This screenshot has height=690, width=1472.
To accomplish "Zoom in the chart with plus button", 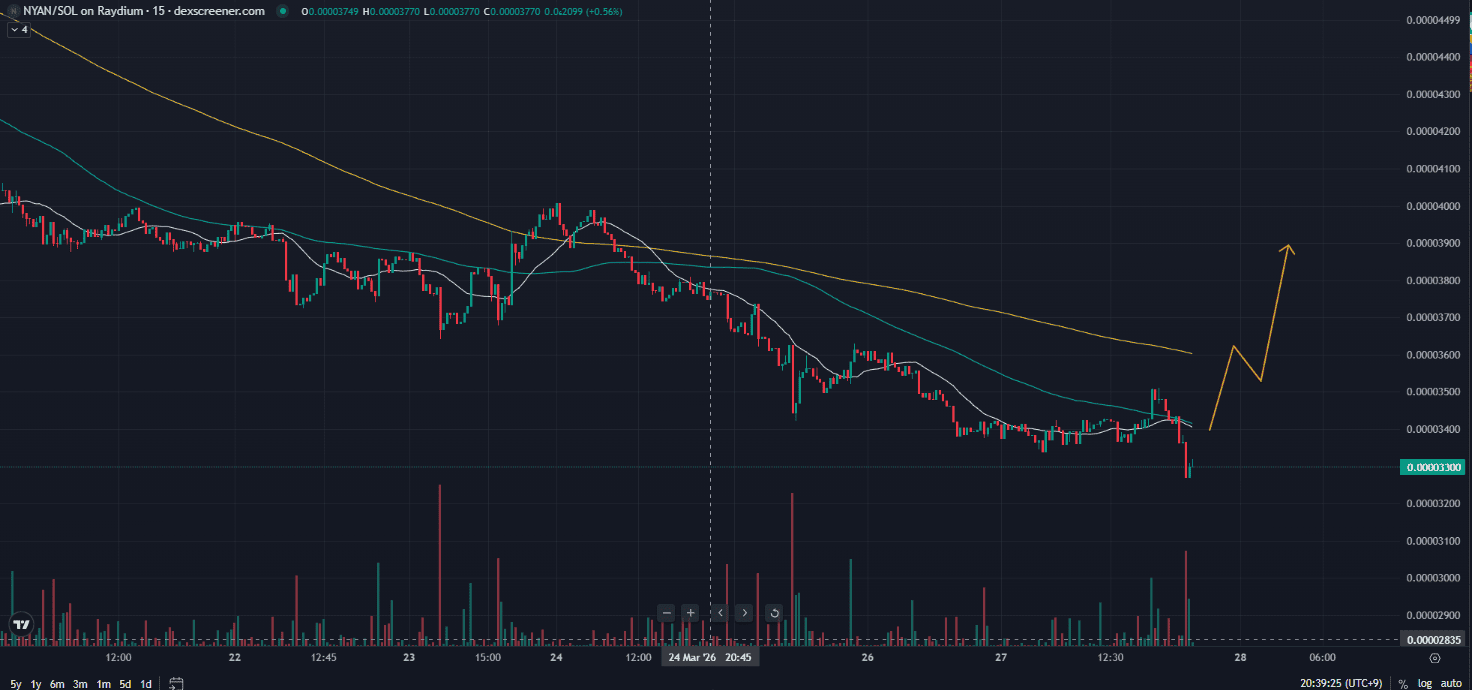I will [690, 612].
